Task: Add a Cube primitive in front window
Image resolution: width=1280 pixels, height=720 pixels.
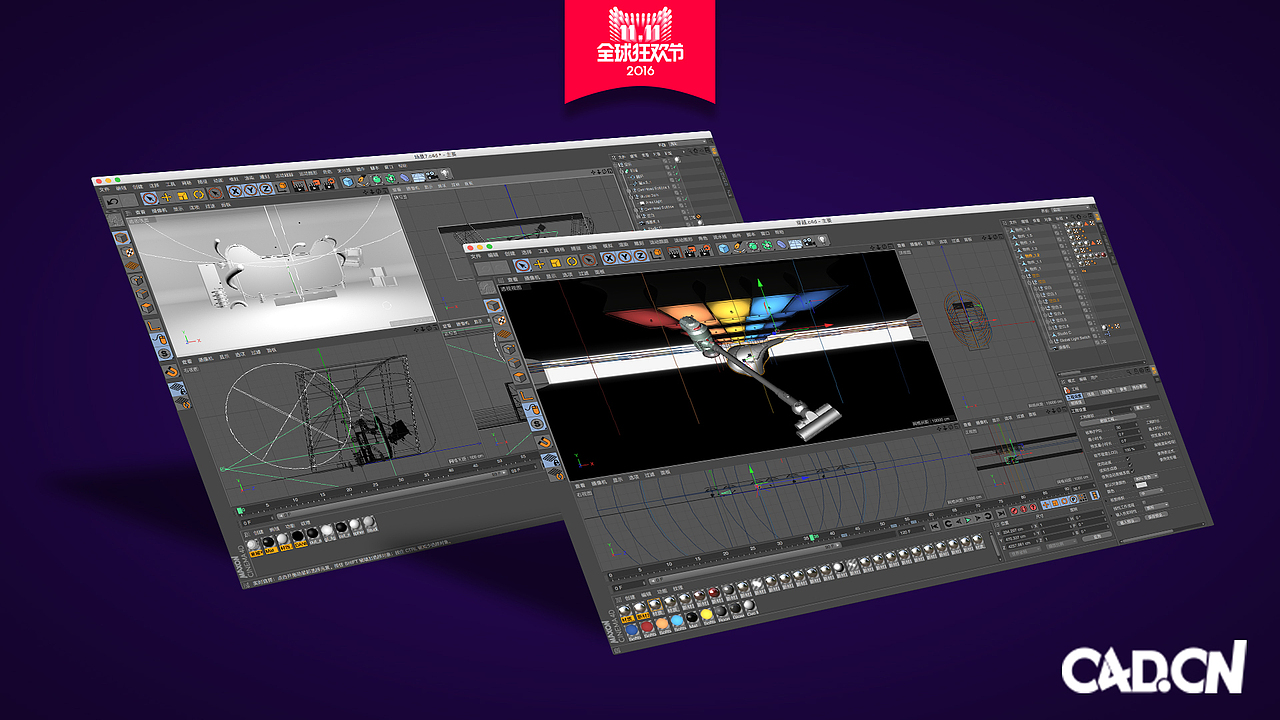Action: [x=724, y=248]
